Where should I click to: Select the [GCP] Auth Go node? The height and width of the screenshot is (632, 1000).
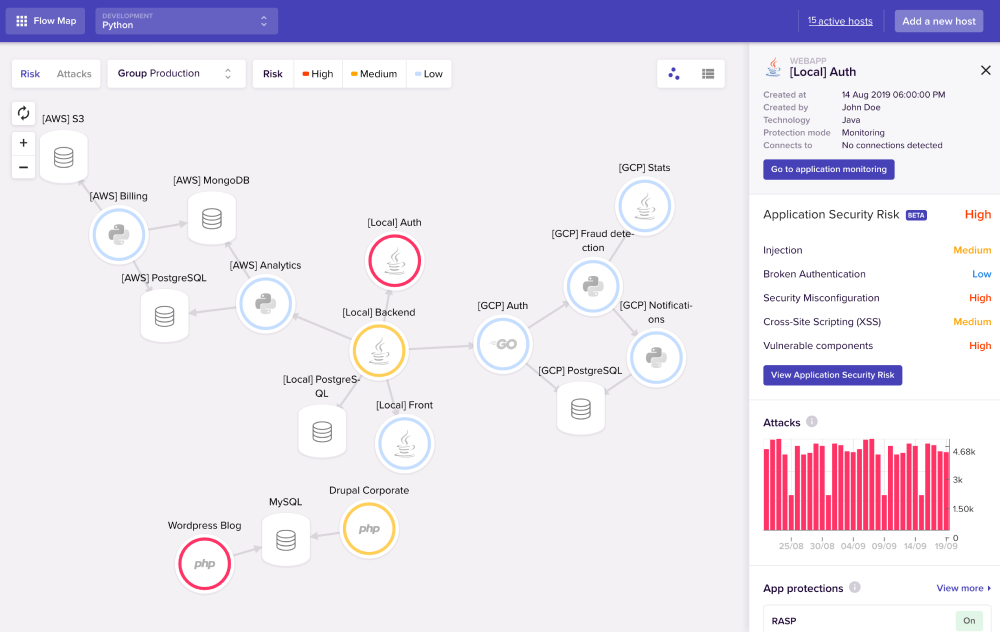pyautogui.click(x=503, y=344)
